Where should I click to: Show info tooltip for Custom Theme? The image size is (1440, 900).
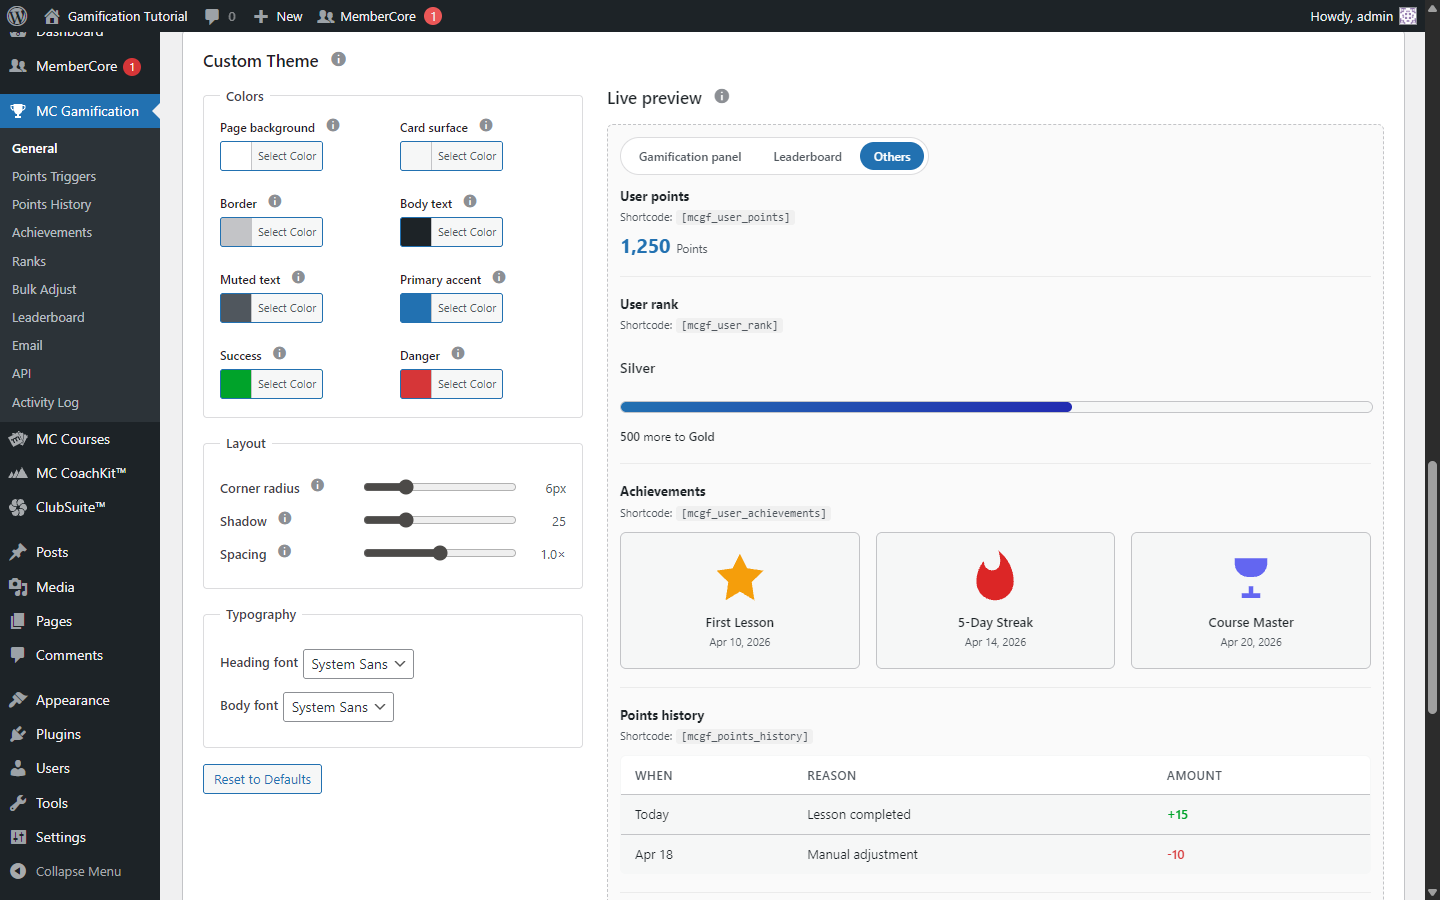tap(339, 59)
